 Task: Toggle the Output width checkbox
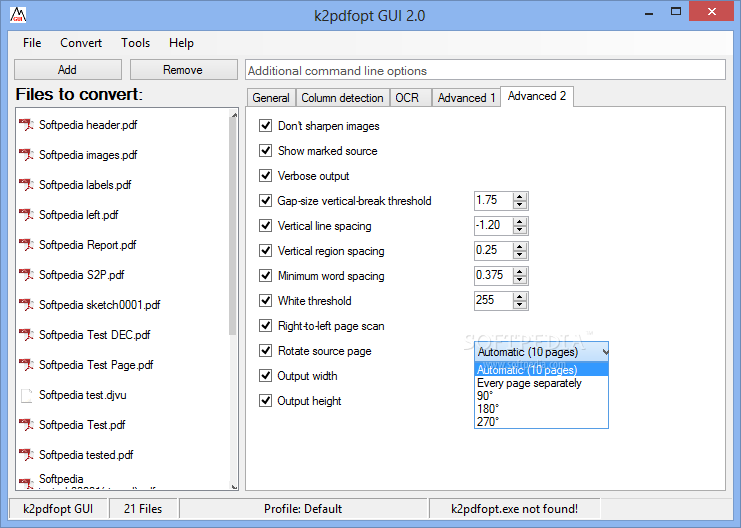point(266,376)
